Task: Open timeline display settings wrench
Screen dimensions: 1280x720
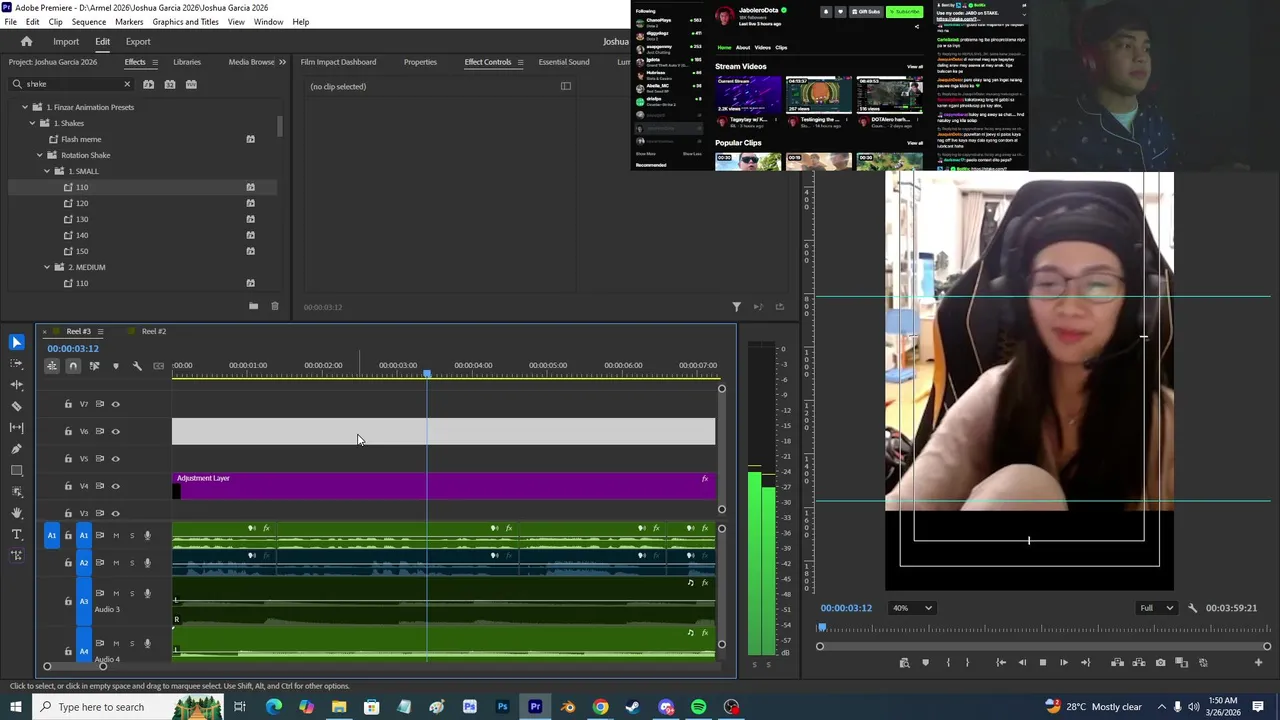Action: tap(137, 366)
